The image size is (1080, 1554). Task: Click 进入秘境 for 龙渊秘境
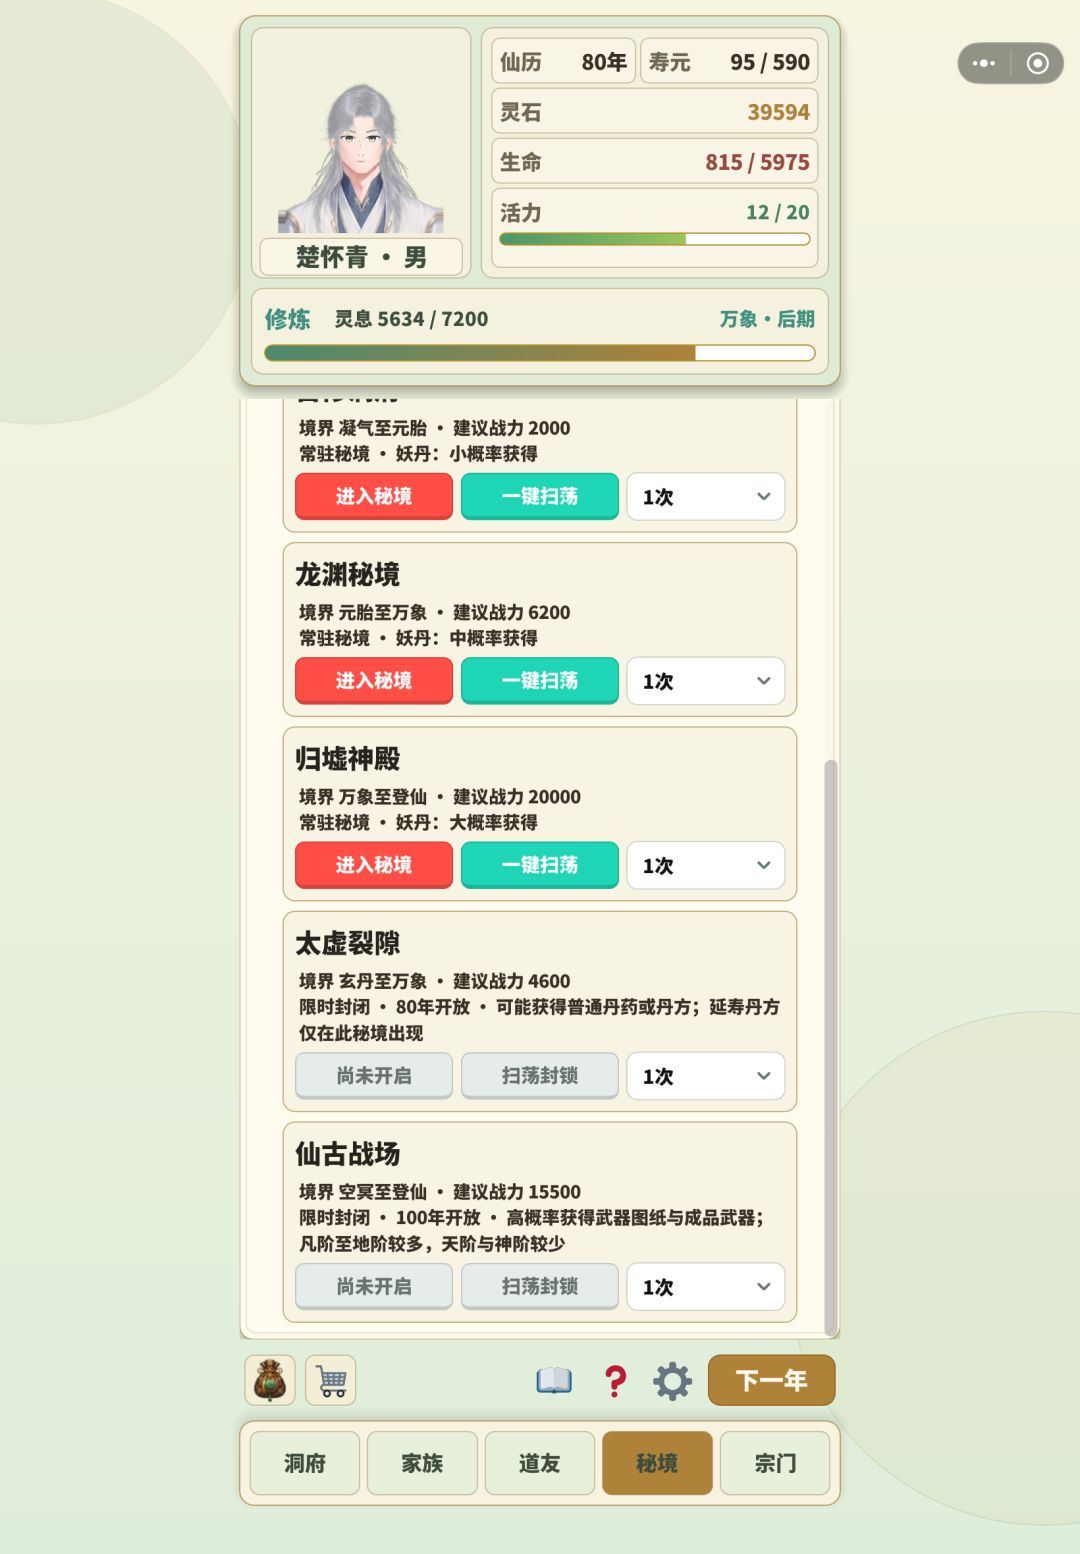[374, 680]
